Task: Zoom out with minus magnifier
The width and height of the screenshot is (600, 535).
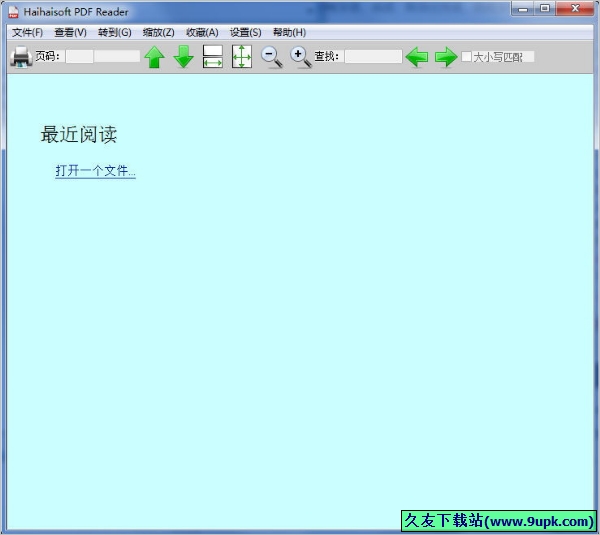Action: (272, 57)
